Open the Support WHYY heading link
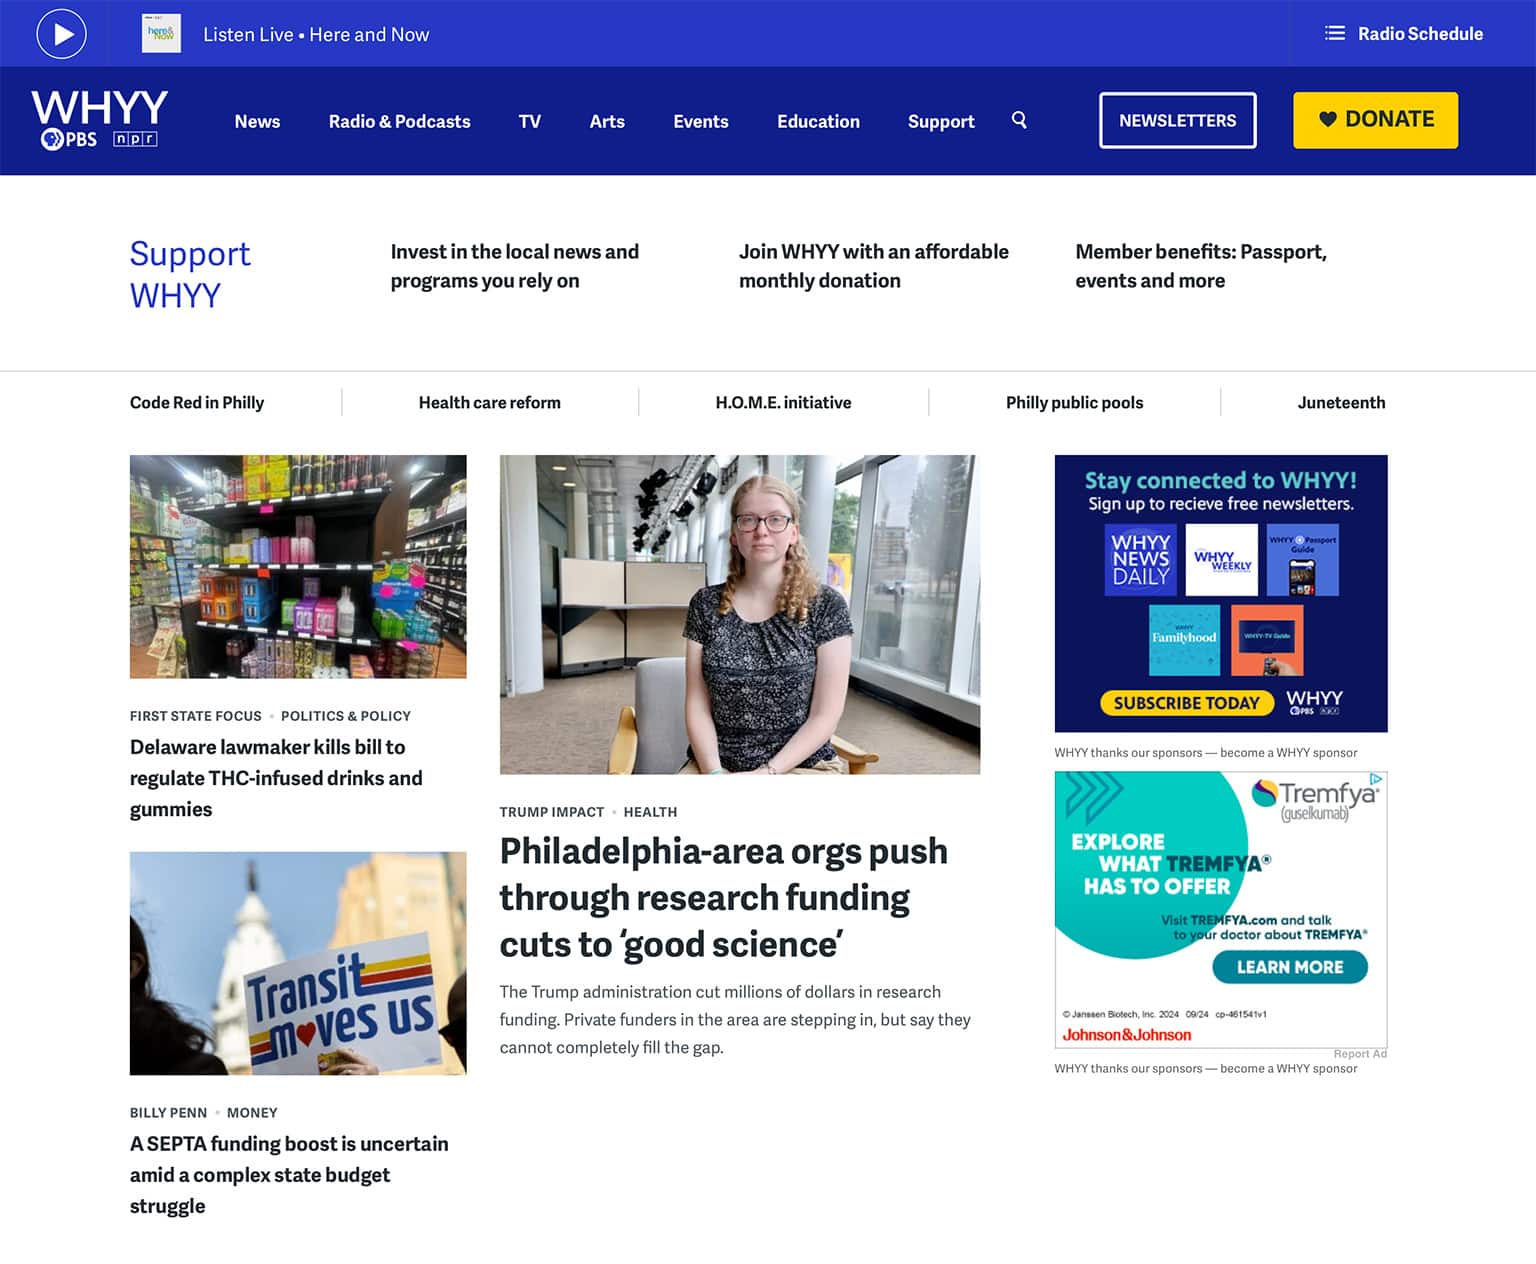Screen dimensions: 1536x1264 [x=190, y=274]
